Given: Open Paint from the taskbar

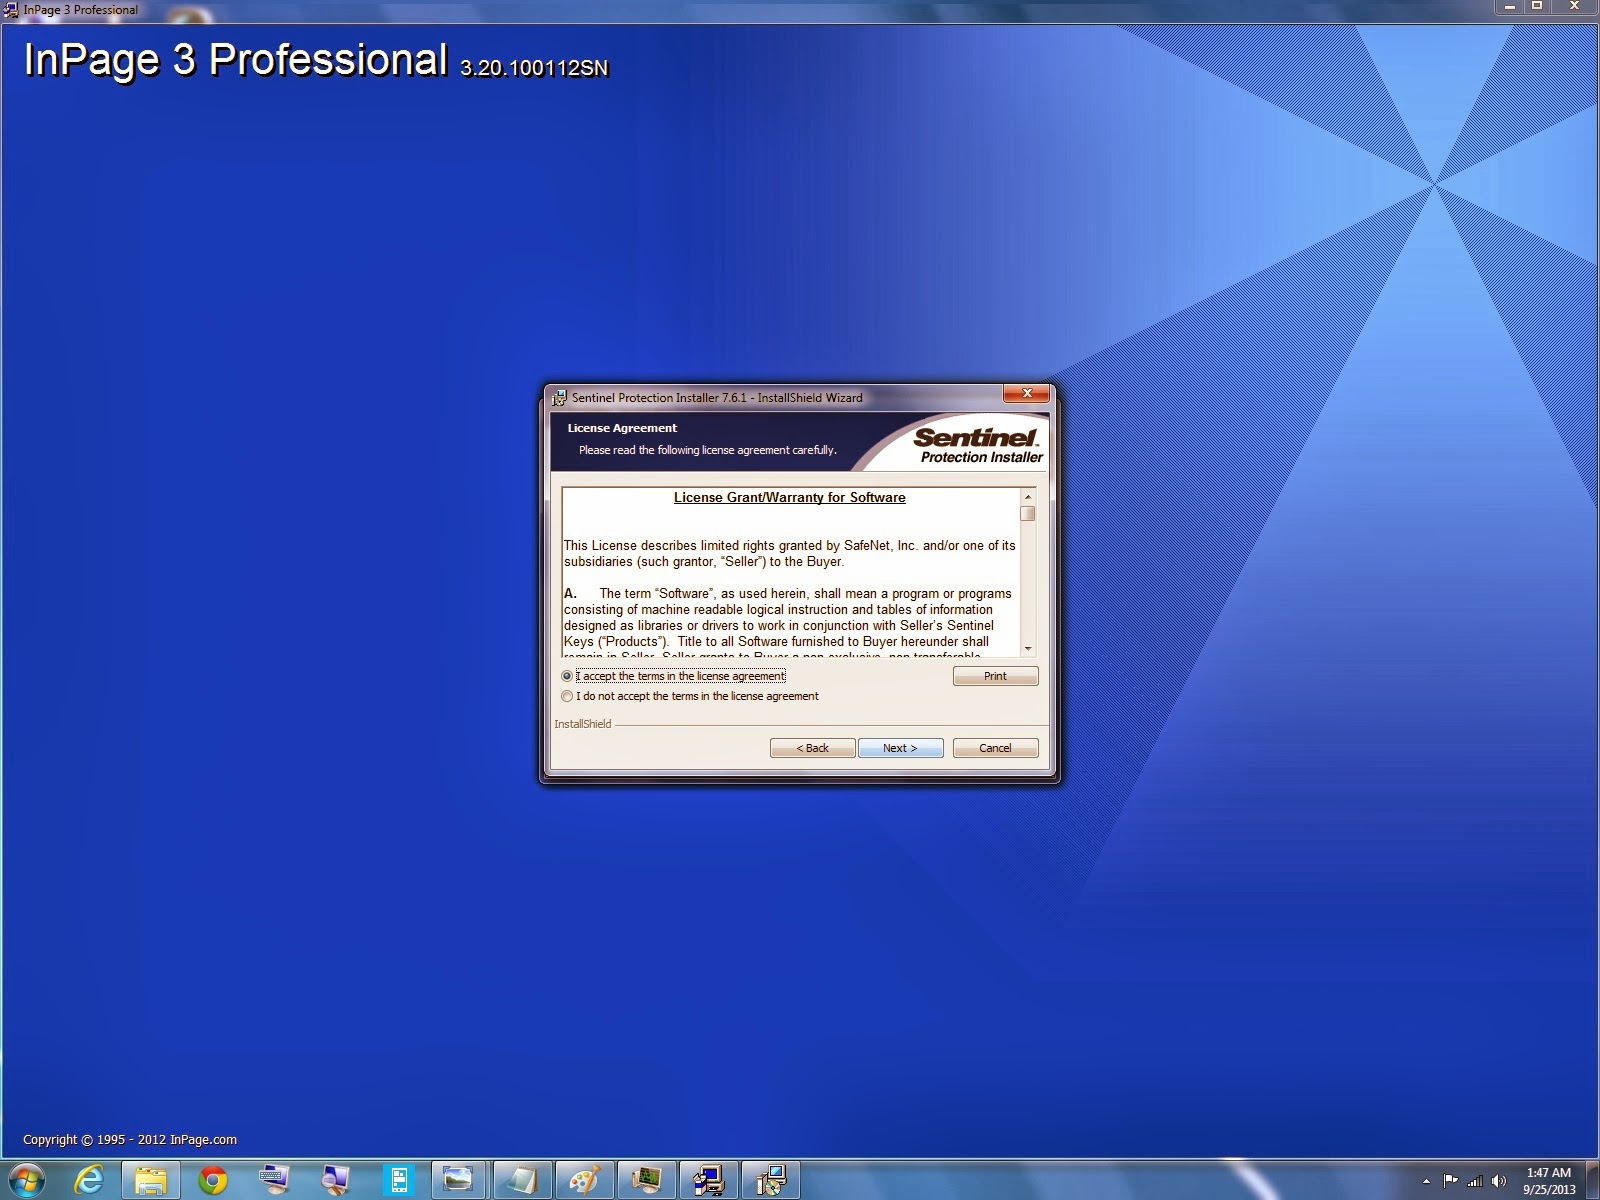Looking at the screenshot, I should coord(584,1180).
